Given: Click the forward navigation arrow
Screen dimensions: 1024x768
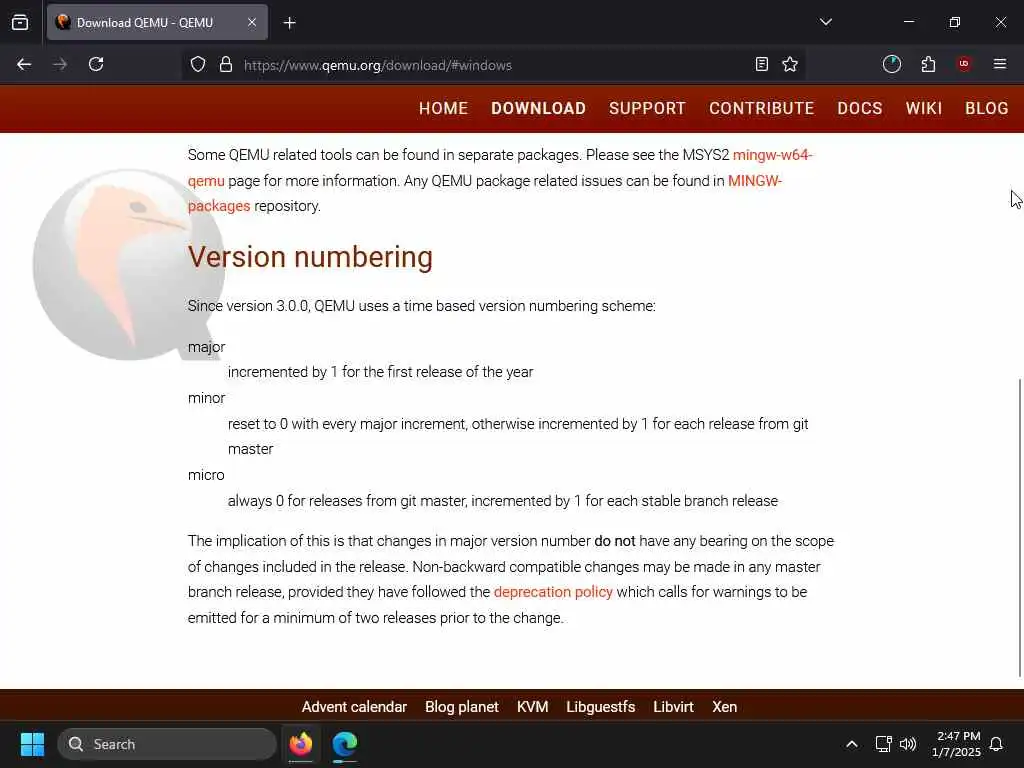Looking at the screenshot, I should [x=60, y=64].
